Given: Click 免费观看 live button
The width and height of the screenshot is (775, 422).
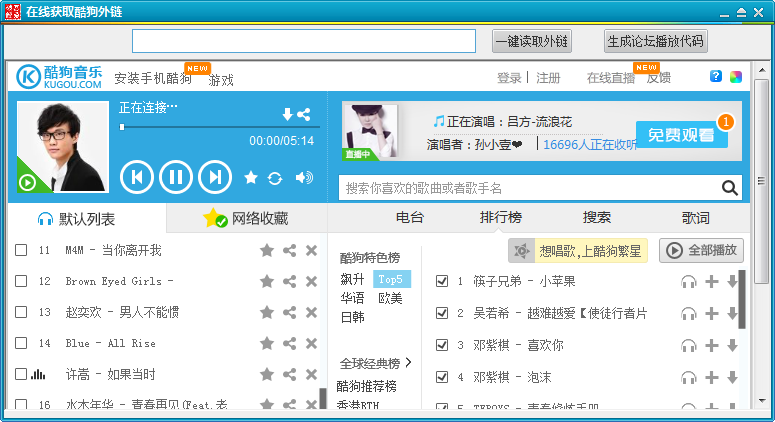Looking at the screenshot, I should (682, 134).
